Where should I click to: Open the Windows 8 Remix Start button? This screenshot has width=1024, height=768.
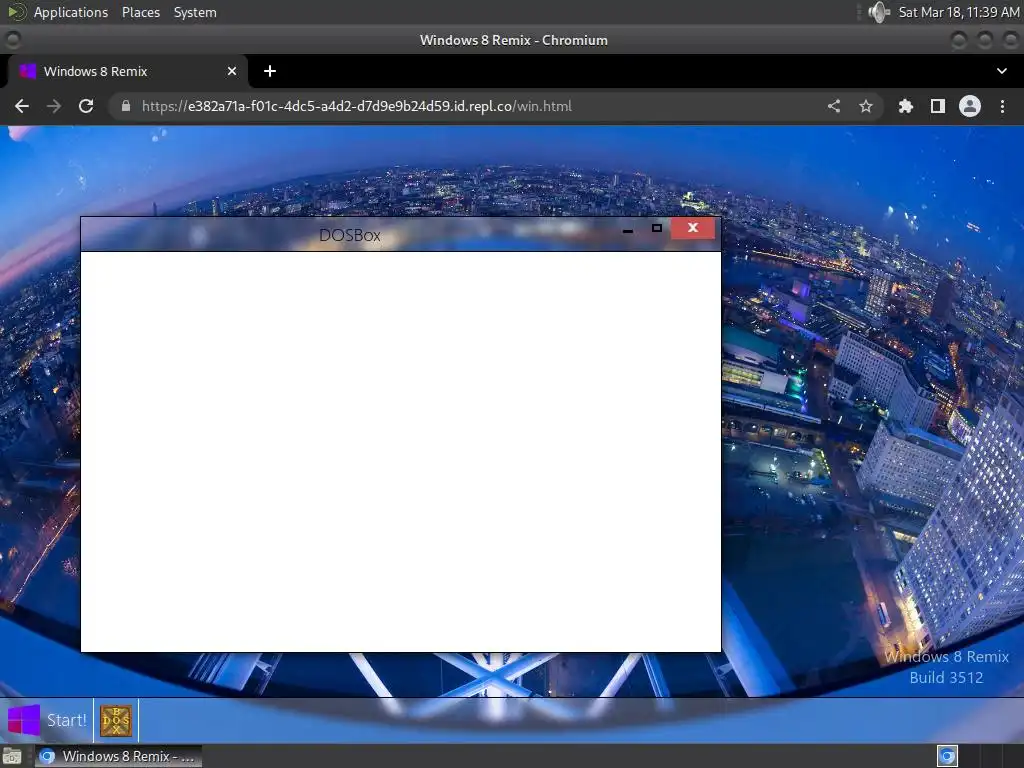[47, 720]
